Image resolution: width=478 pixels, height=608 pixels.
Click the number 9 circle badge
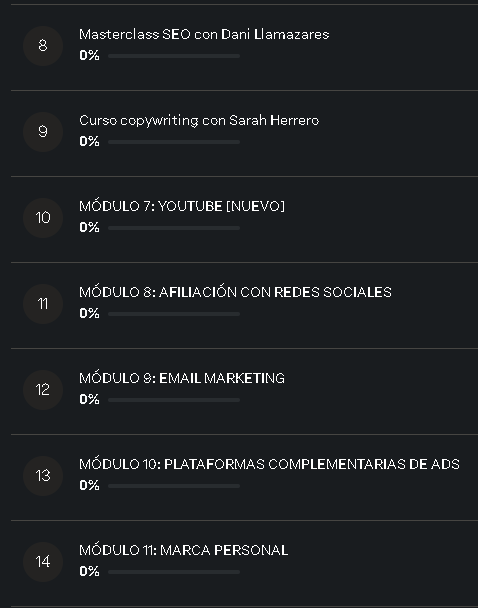(43, 132)
